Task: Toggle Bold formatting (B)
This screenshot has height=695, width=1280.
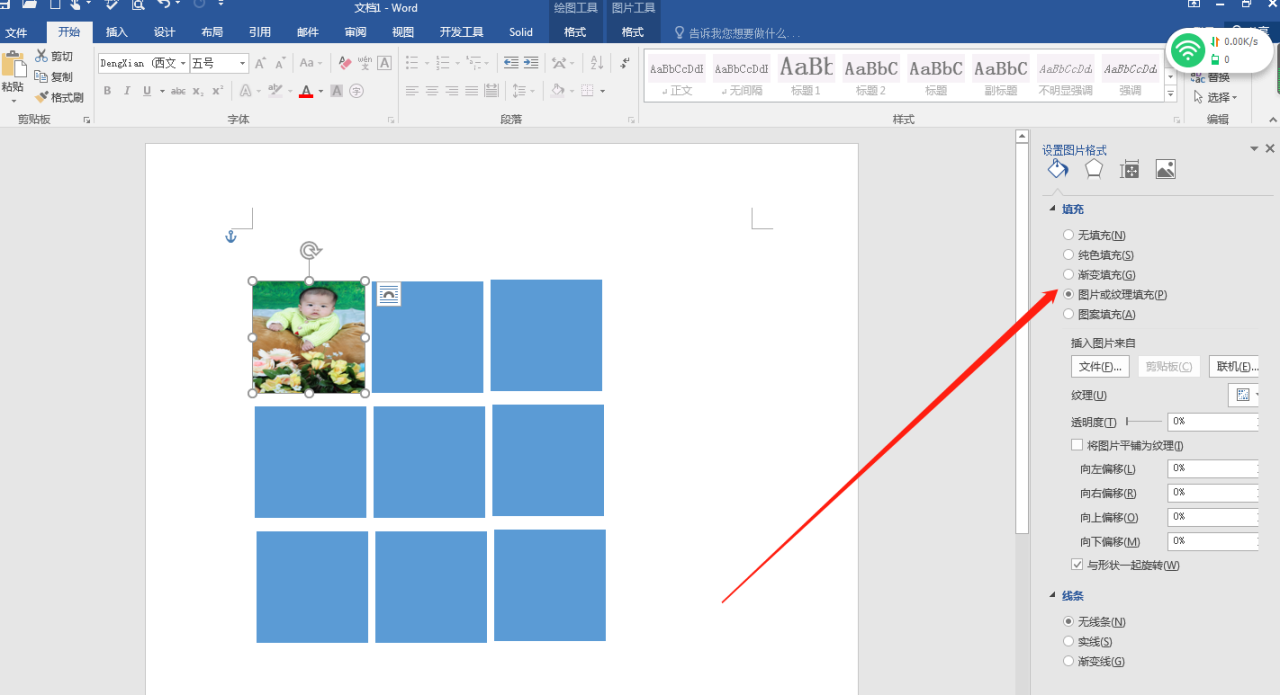Action: (x=107, y=91)
